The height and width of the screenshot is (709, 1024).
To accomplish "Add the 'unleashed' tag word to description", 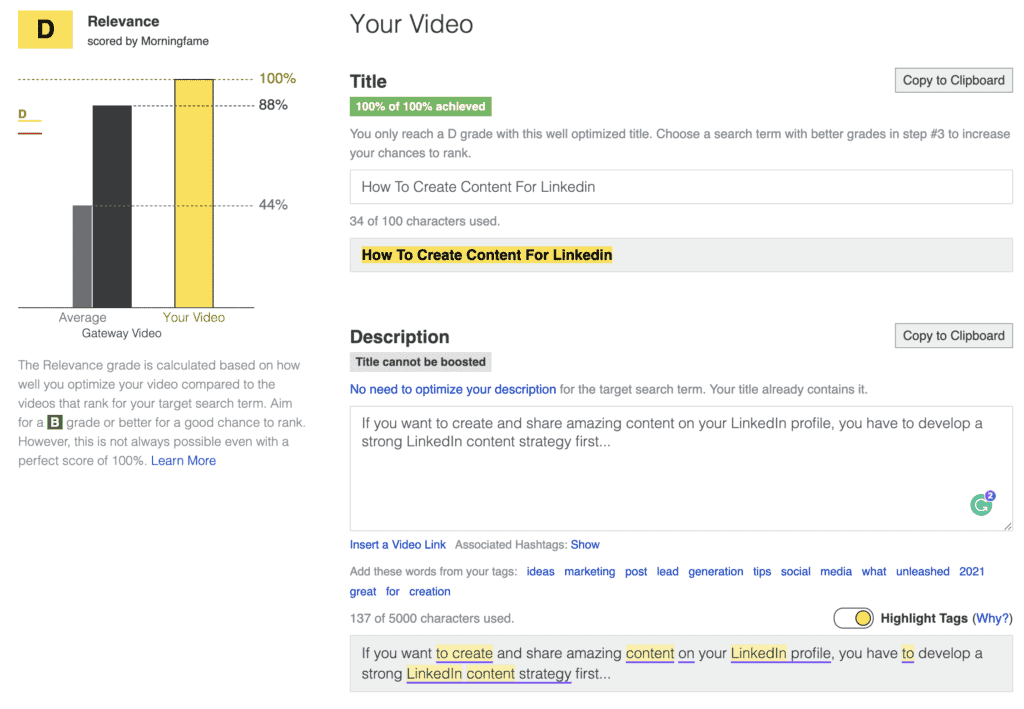I will tap(922, 572).
